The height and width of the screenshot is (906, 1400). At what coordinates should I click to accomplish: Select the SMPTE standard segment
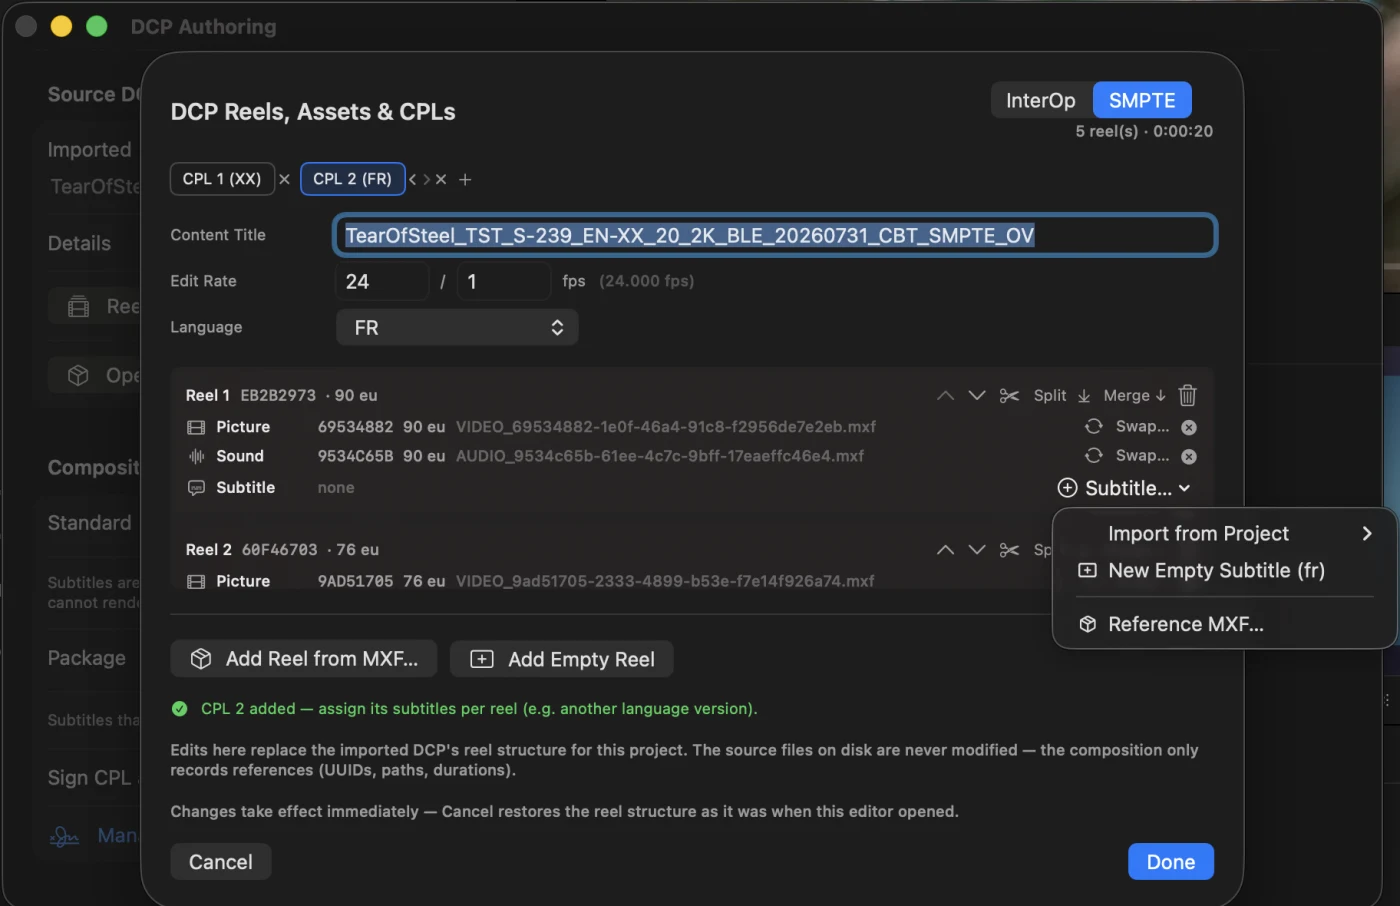pos(1142,100)
